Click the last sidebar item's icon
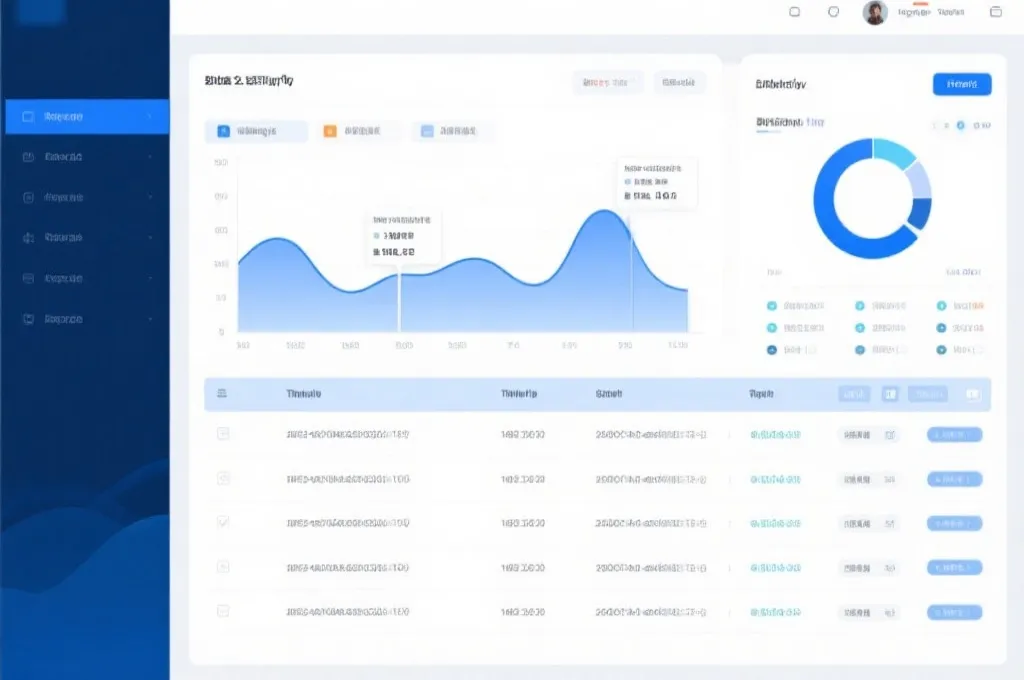 (28, 320)
